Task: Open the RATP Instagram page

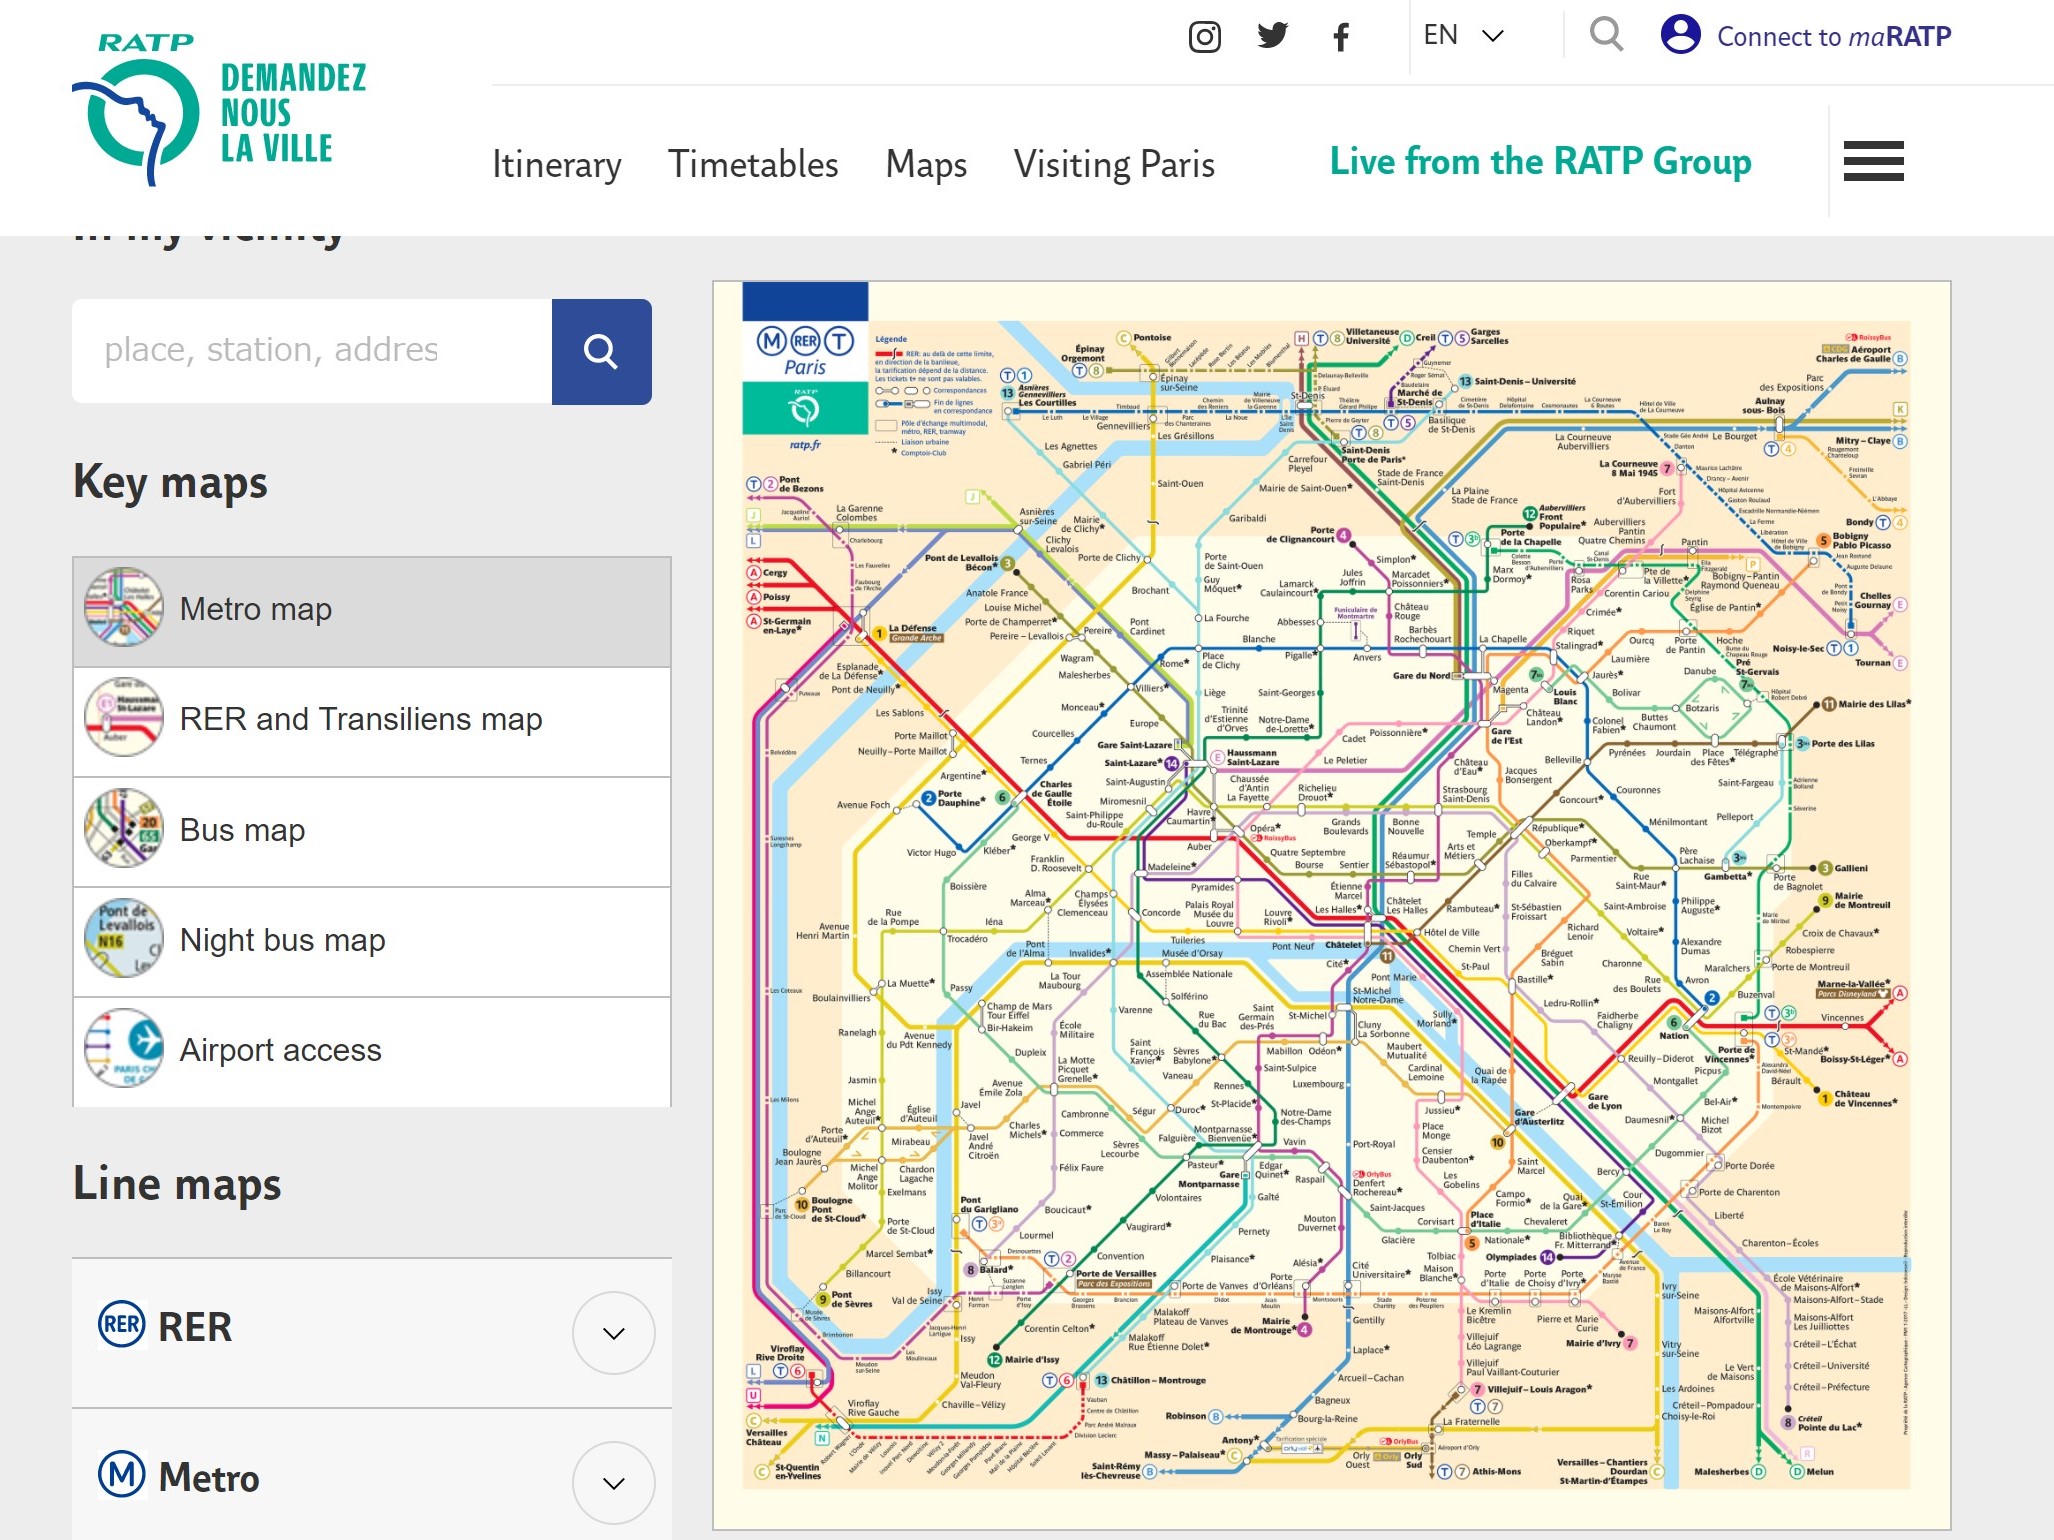Action: [x=1204, y=37]
